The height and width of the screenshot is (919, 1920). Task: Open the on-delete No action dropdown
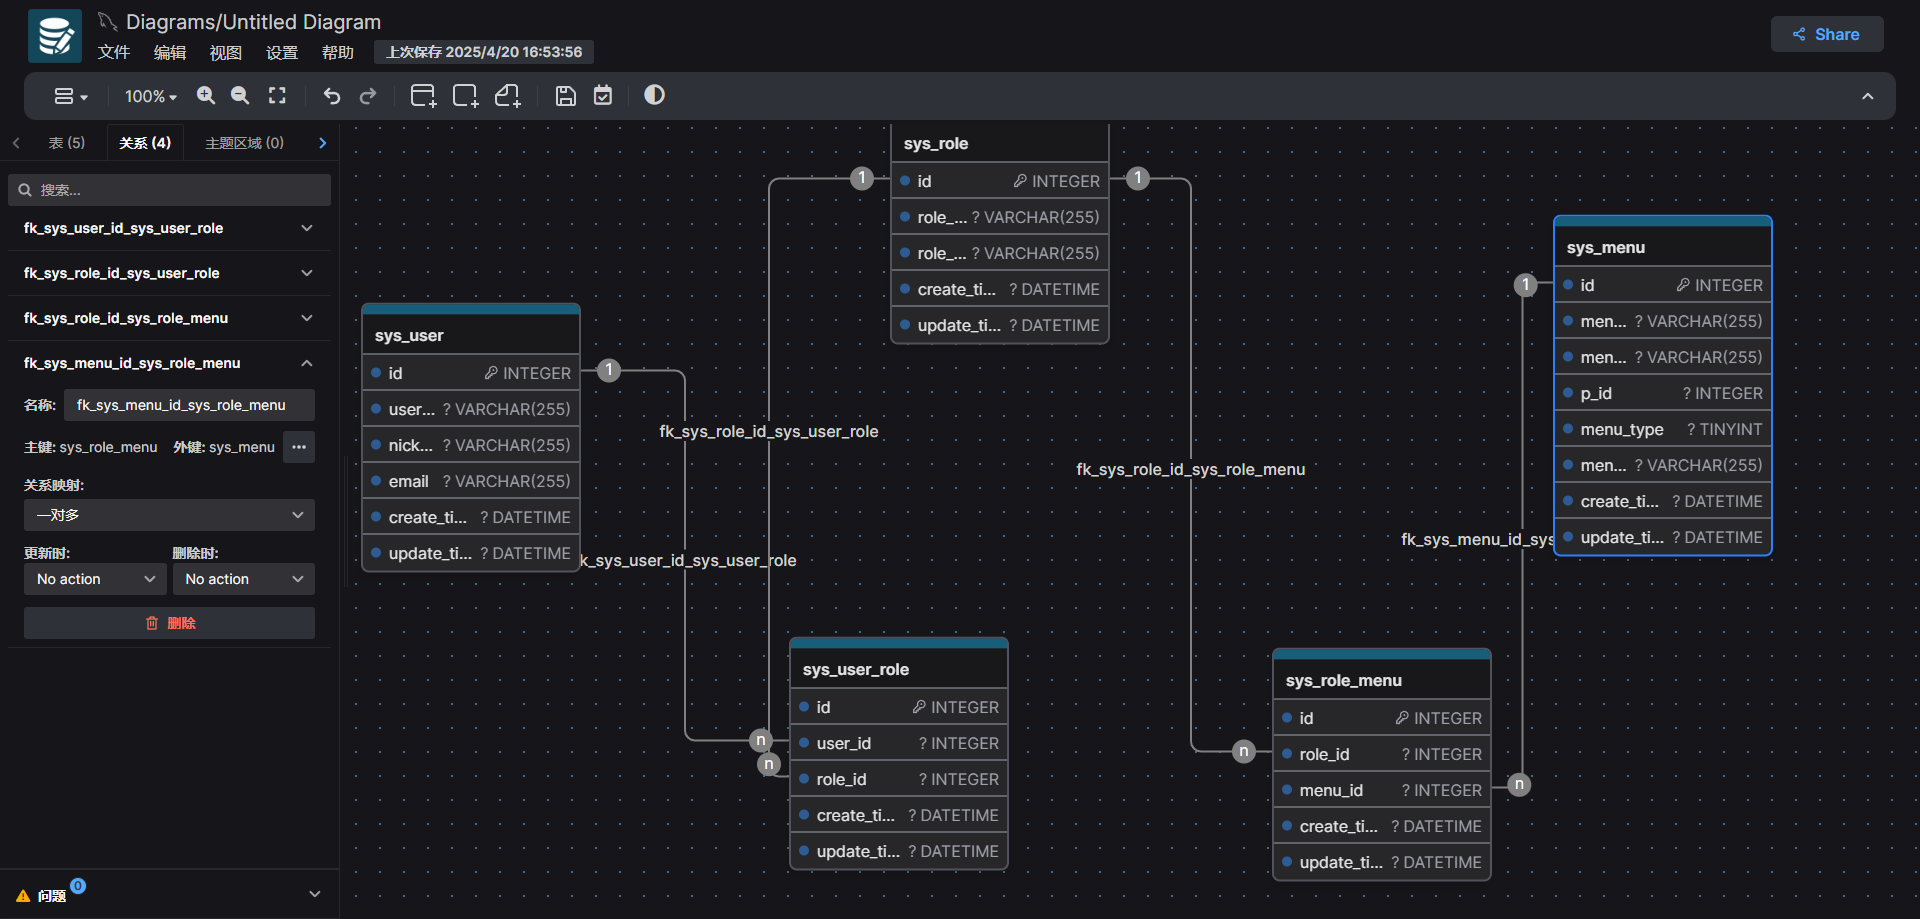243,579
